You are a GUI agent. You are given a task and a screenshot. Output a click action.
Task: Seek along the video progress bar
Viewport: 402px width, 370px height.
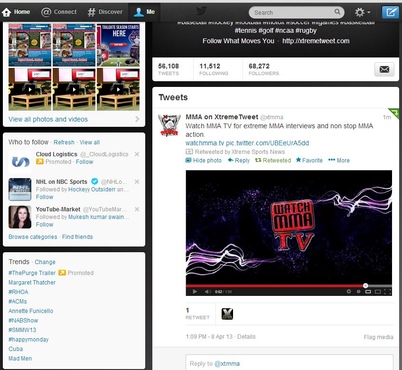tap(289, 286)
